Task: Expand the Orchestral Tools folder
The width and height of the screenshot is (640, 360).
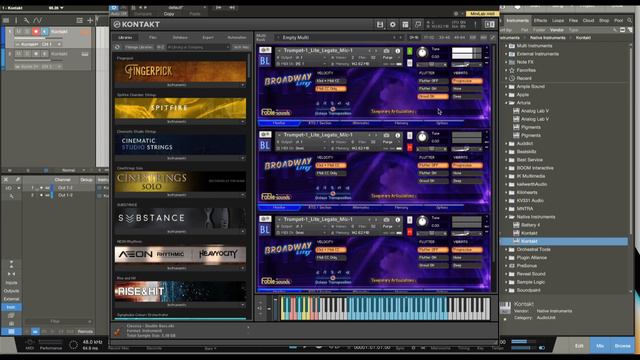Action: [x=507, y=249]
